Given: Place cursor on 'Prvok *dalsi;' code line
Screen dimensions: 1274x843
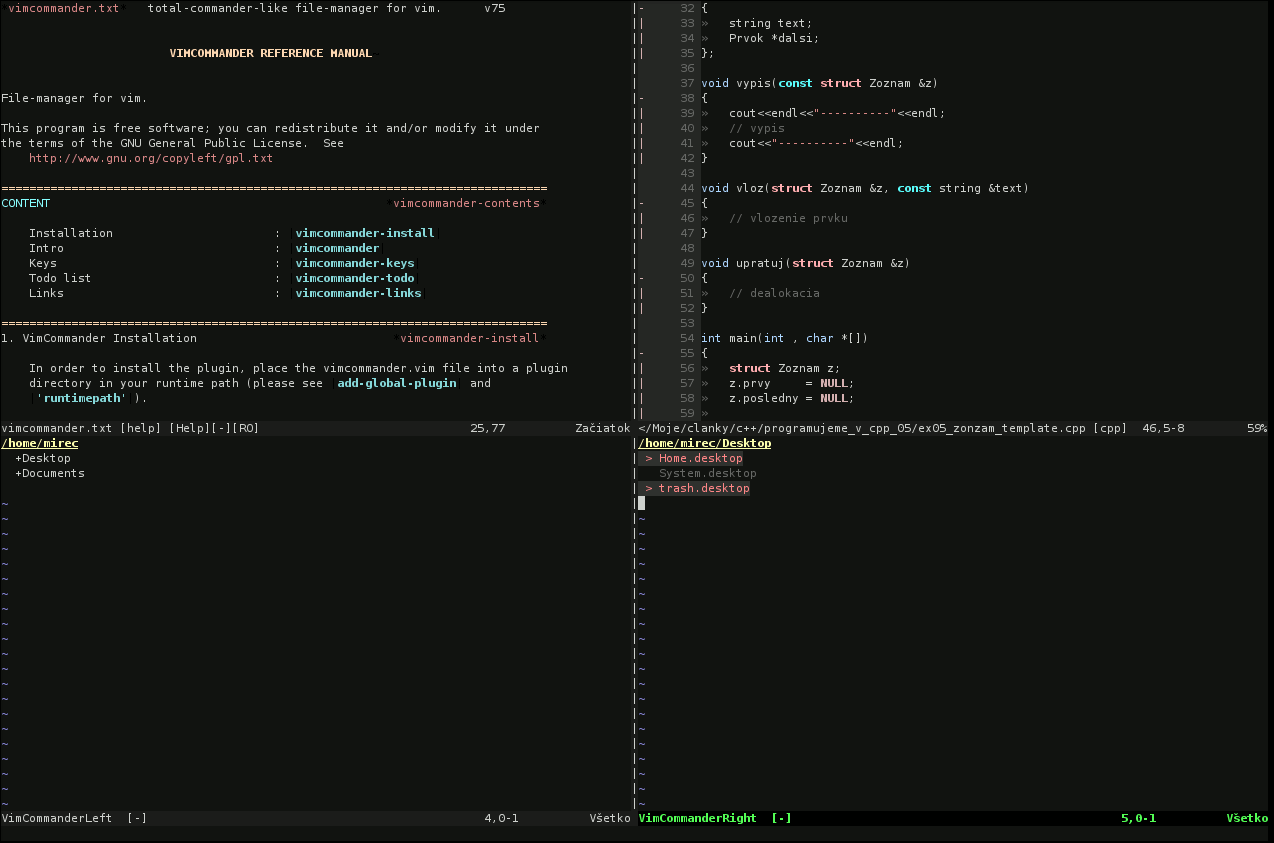Looking at the screenshot, I should (x=774, y=38).
